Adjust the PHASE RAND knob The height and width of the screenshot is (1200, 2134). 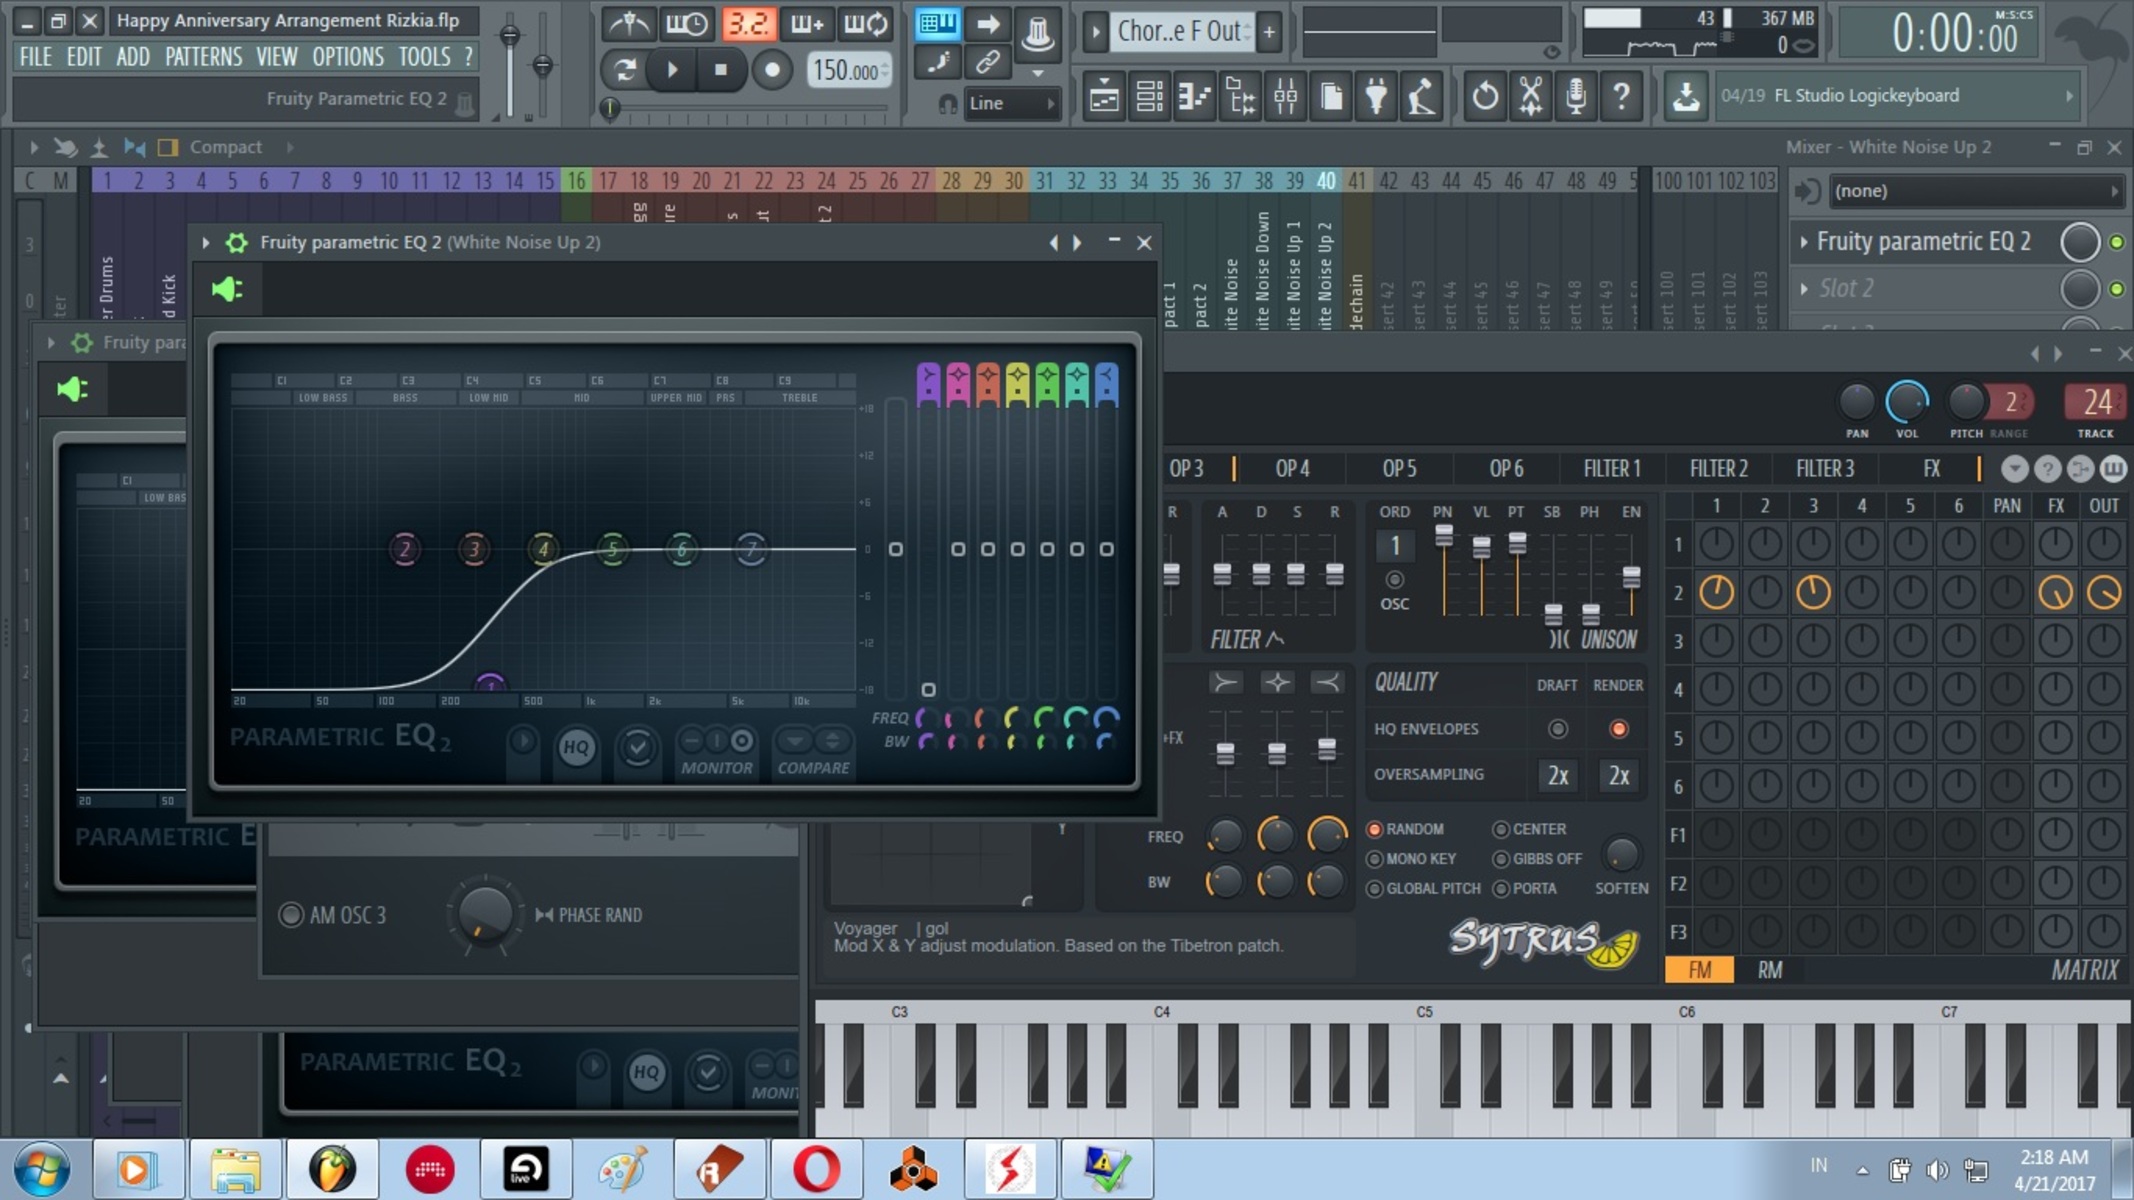pos(485,912)
